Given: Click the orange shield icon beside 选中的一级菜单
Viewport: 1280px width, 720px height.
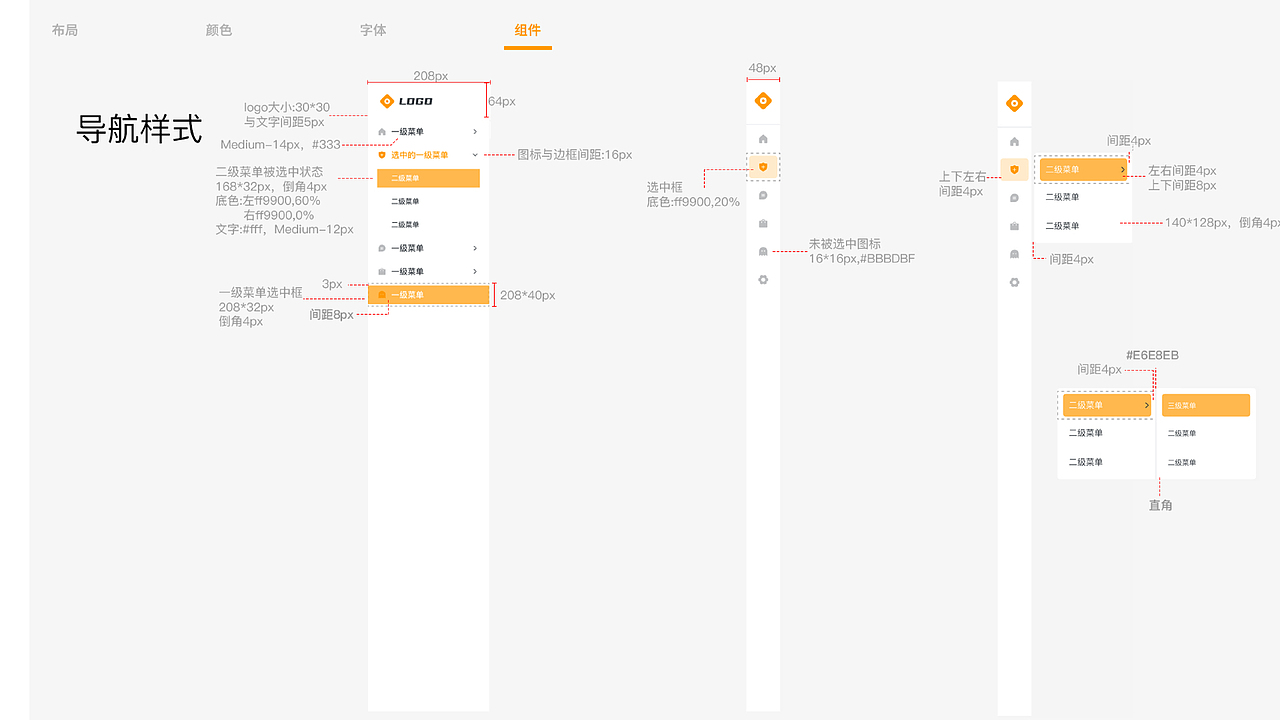Looking at the screenshot, I should (x=382, y=155).
